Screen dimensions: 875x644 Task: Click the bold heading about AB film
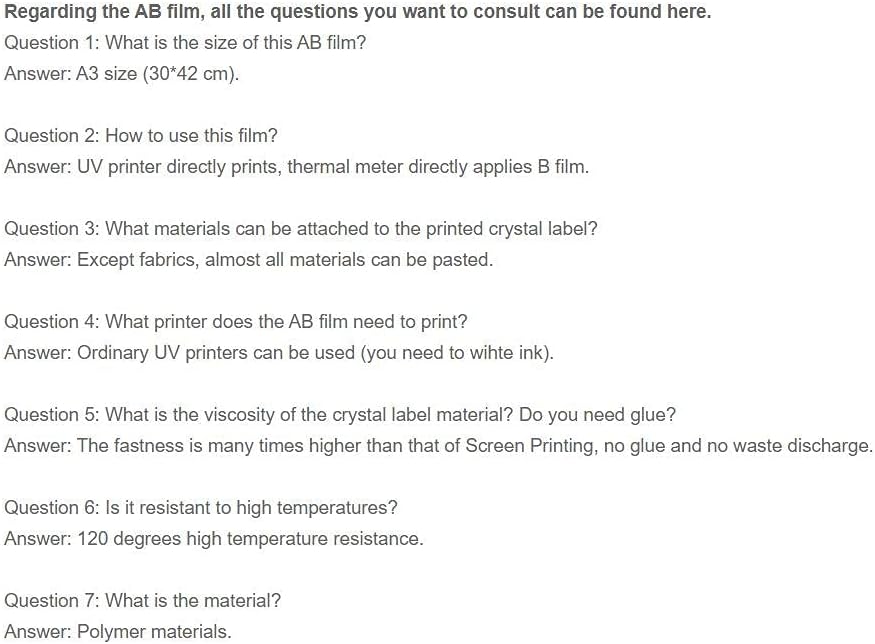[358, 12]
